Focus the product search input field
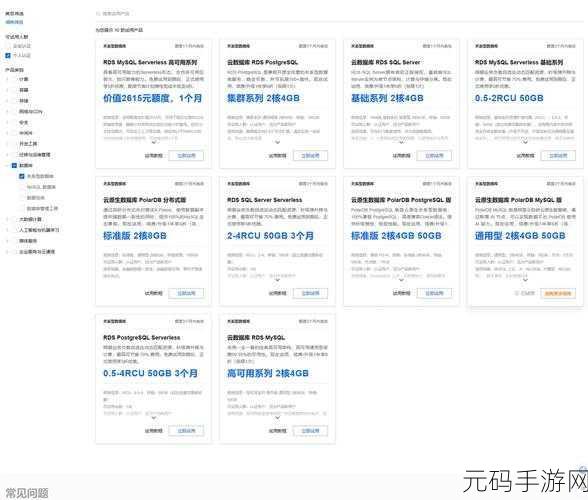This screenshot has width=588, height=500. coord(338,14)
